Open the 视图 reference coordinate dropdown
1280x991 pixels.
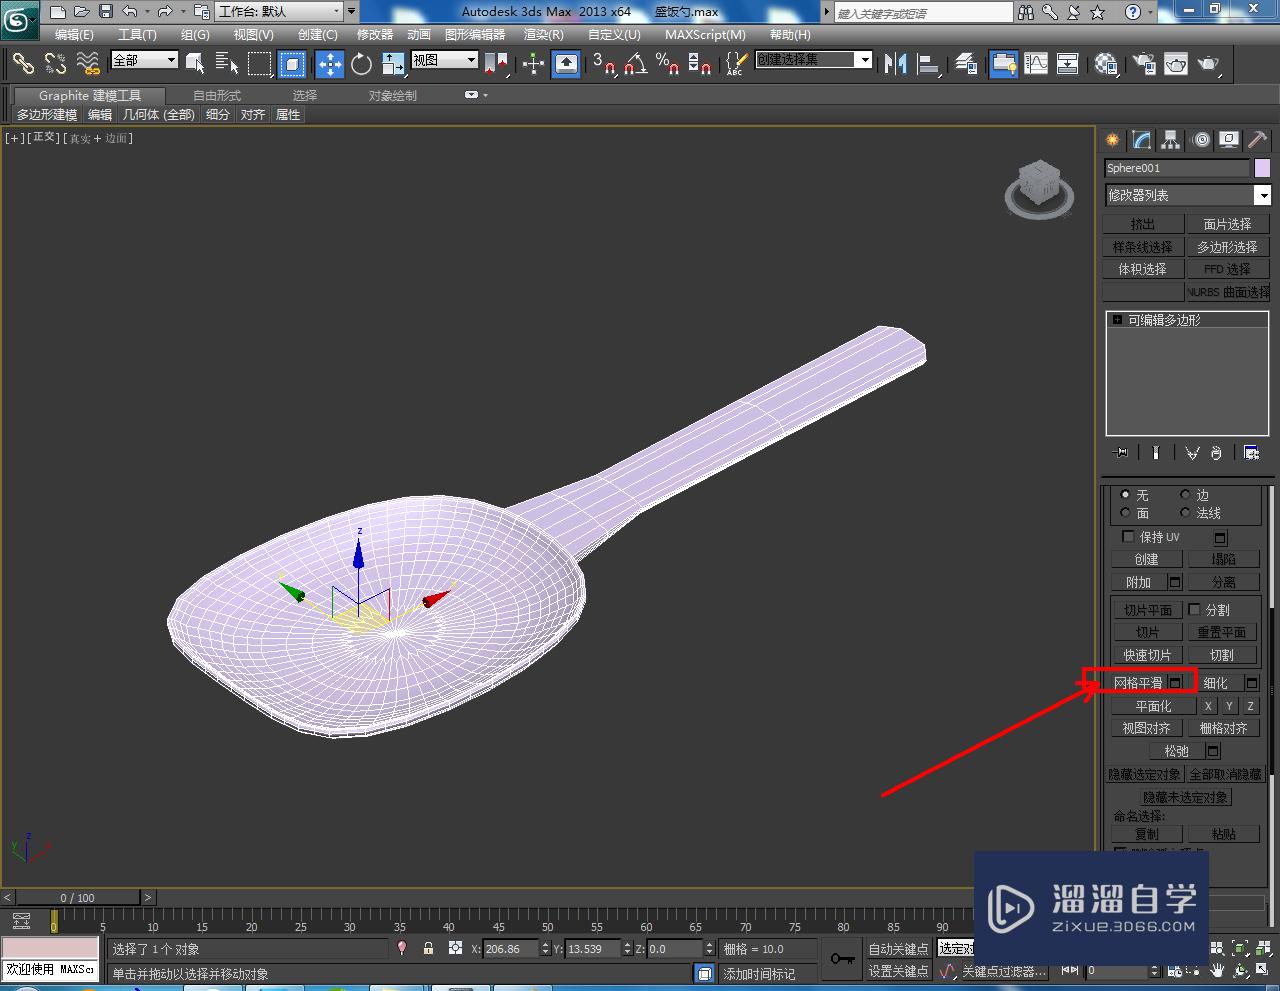coord(445,60)
